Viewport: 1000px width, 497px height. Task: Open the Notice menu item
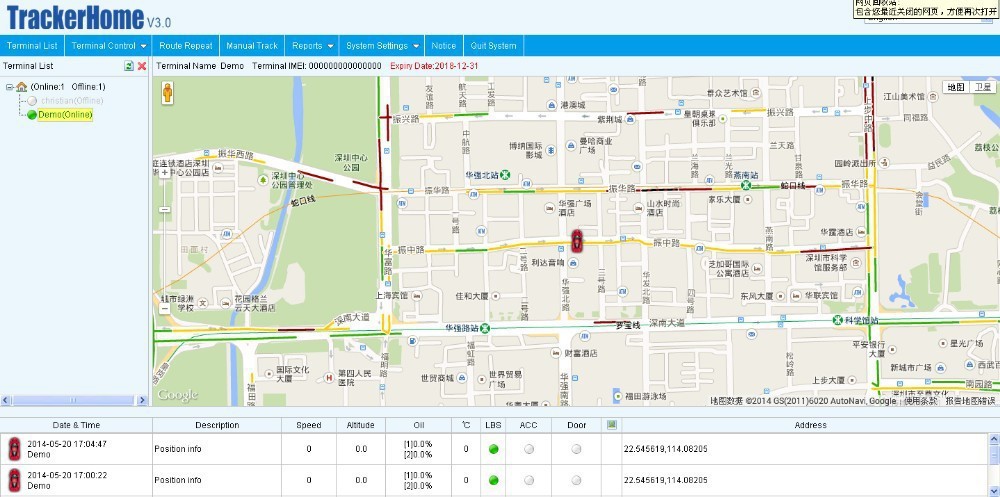point(443,46)
